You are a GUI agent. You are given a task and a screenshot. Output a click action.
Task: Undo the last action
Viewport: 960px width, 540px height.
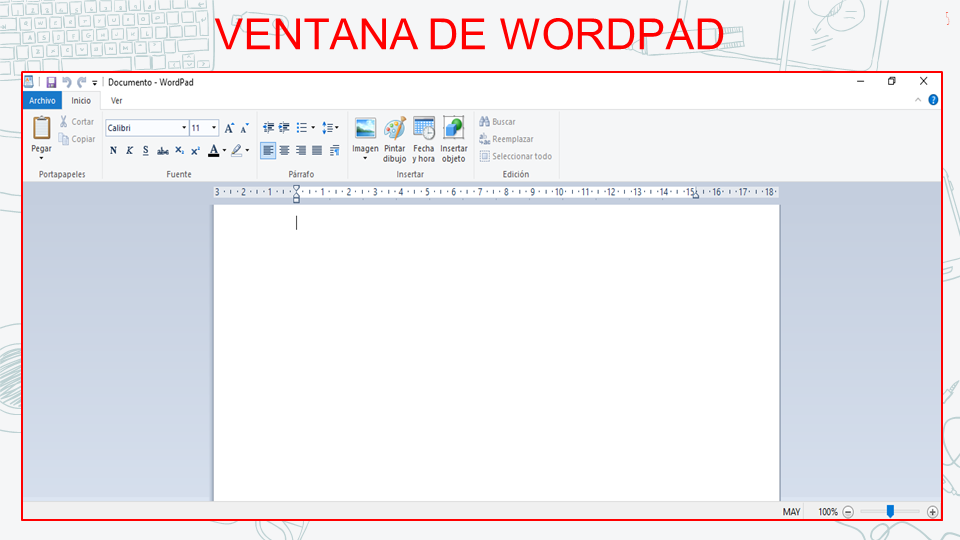tap(67, 82)
